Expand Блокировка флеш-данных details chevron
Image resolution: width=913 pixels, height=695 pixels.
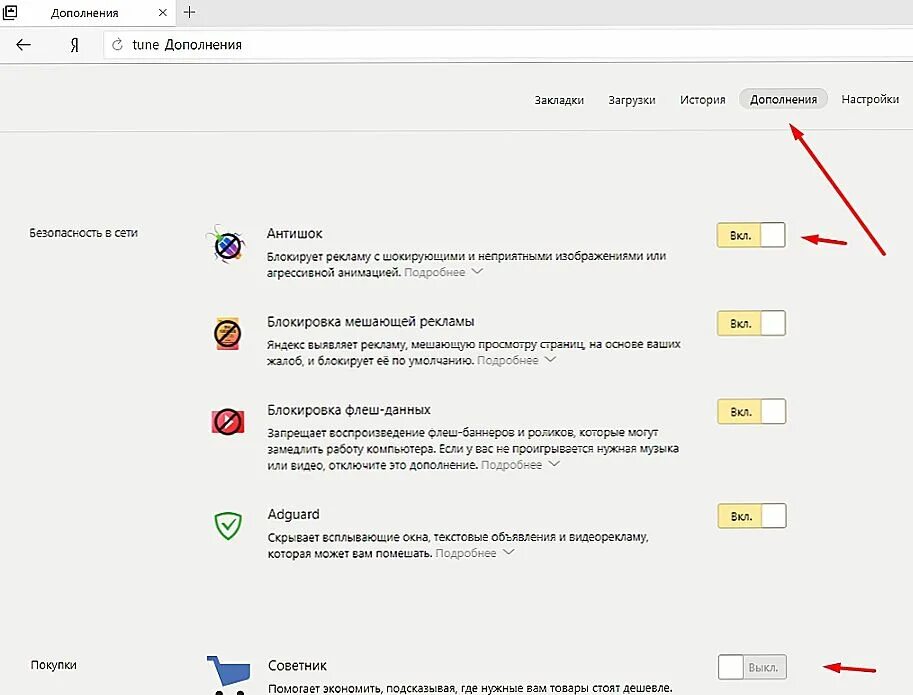click(x=554, y=464)
